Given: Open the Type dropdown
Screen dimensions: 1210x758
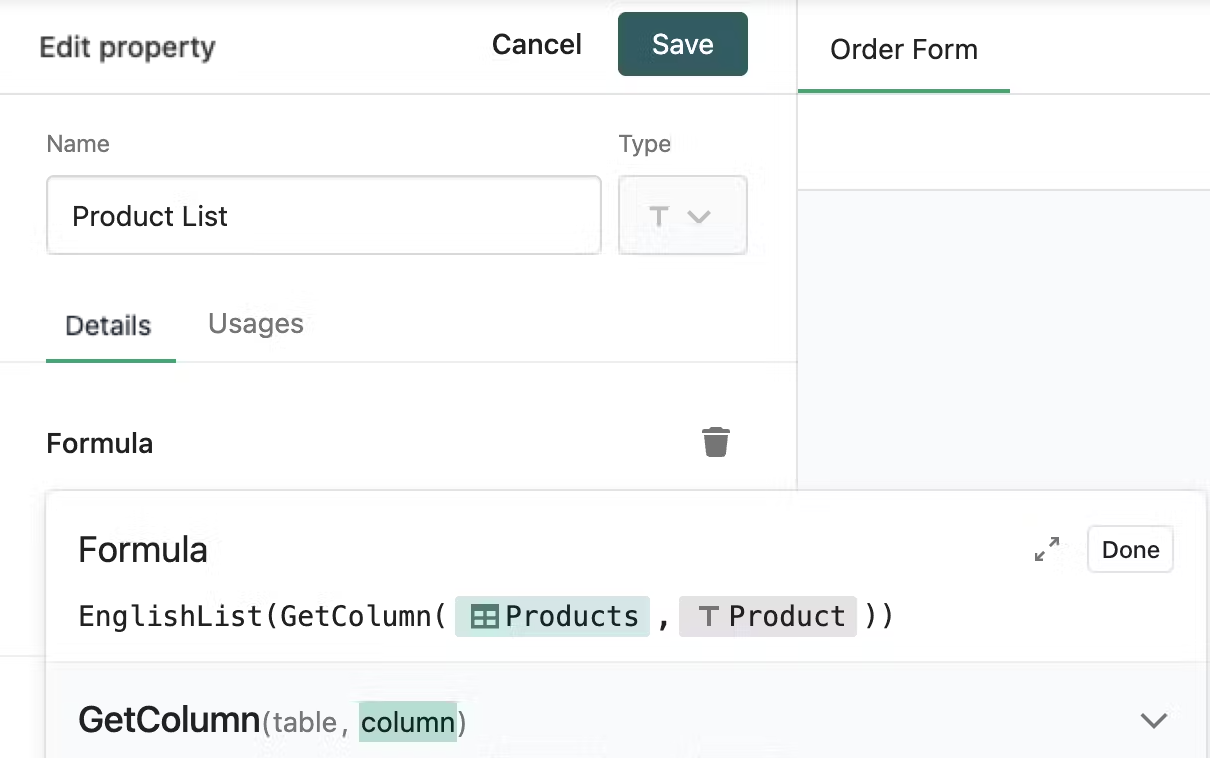Looking at the screenshot, I should pos(683,216).
